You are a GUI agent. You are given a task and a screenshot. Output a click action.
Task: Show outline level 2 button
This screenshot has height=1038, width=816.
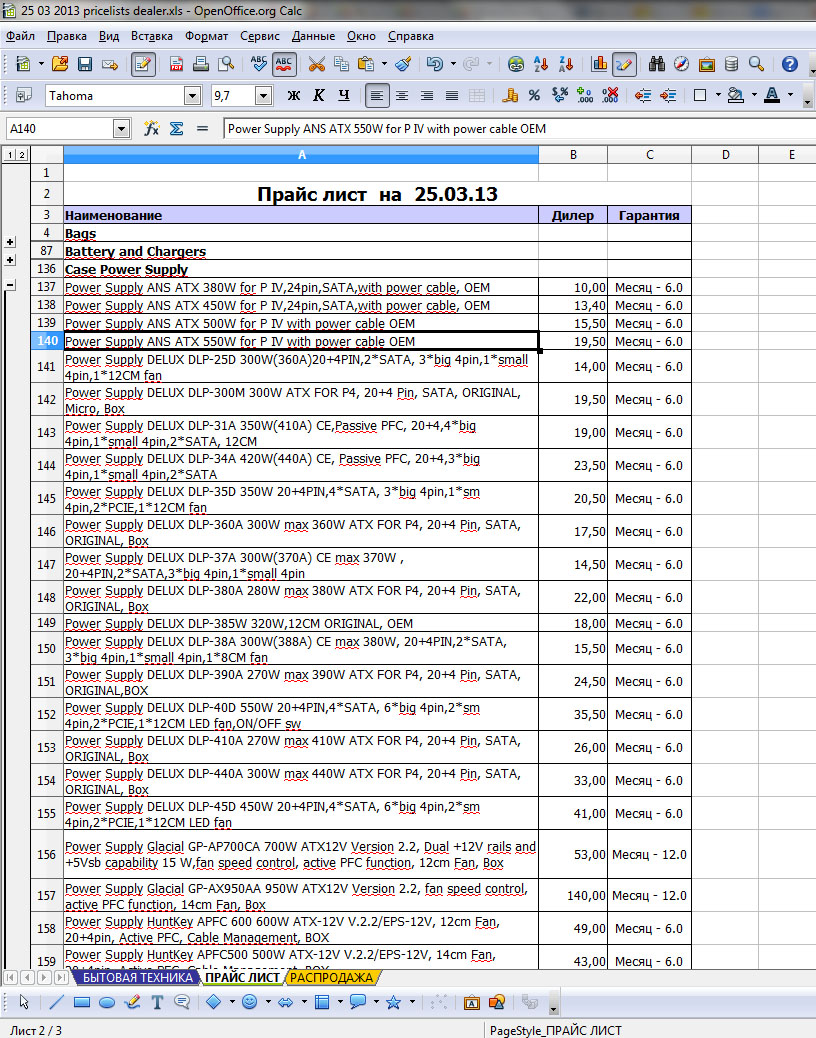point(21,155)
